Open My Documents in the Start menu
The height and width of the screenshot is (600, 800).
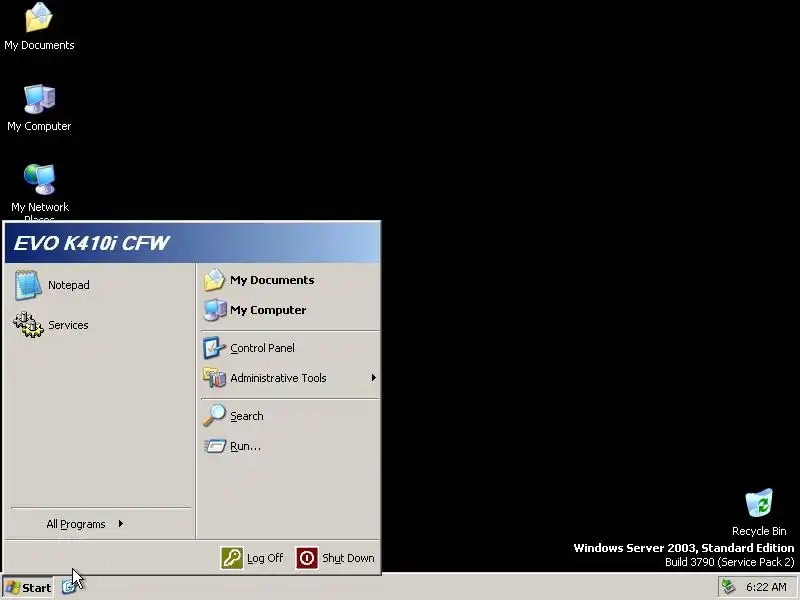[290, 280]
